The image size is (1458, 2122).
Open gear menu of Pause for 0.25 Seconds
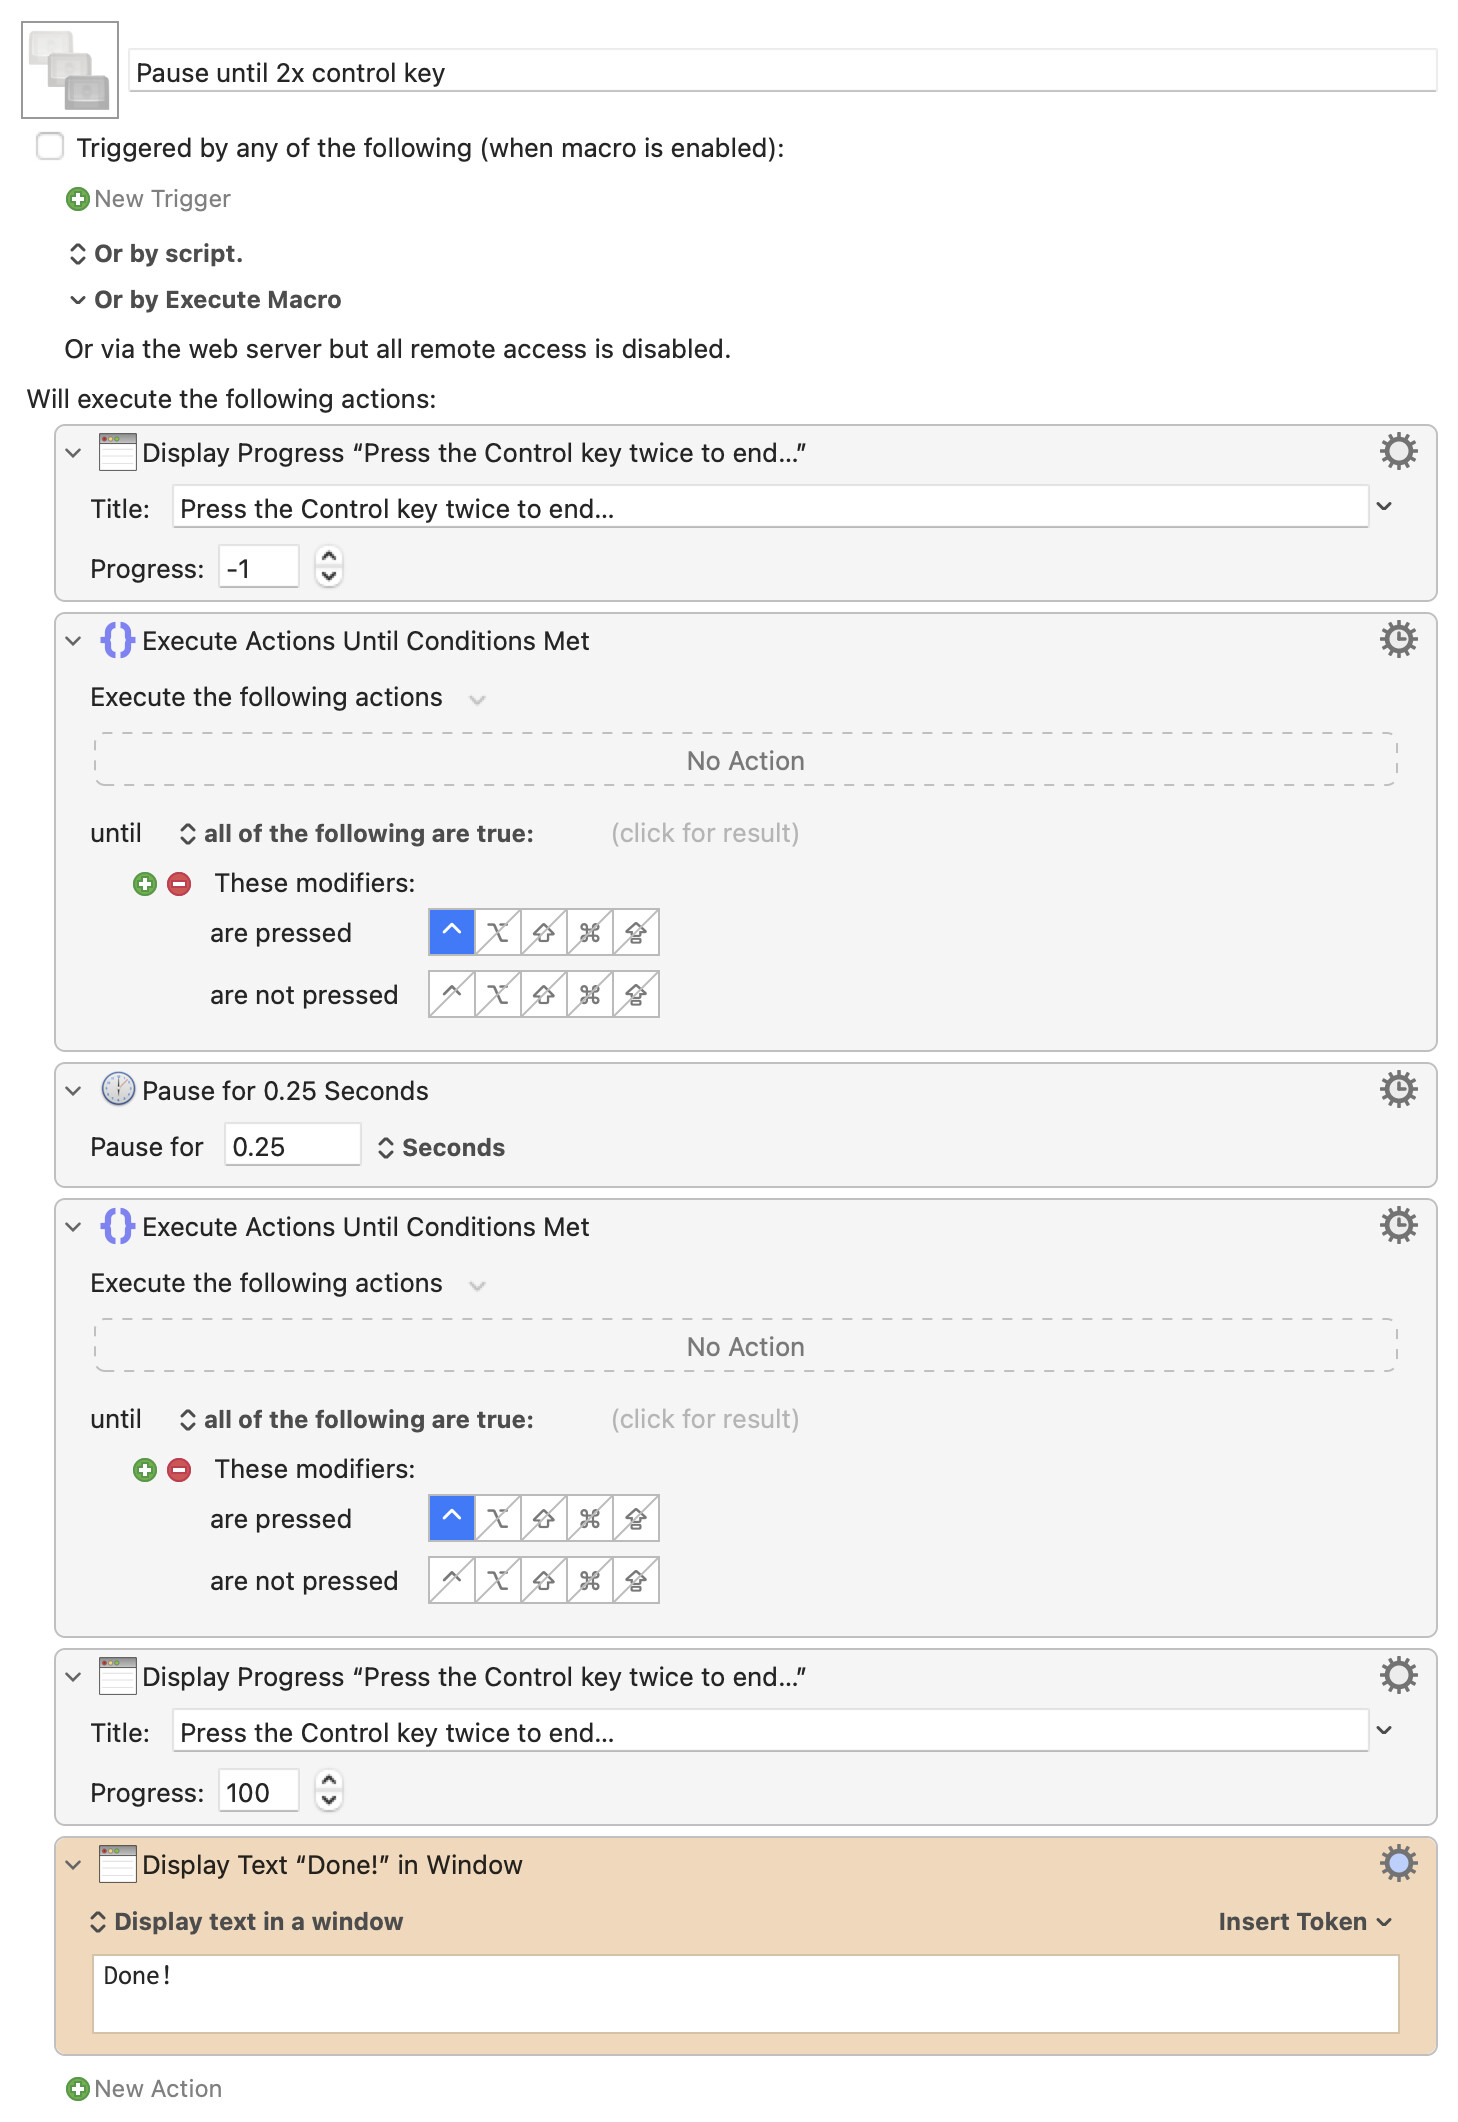point(1398,1089)
